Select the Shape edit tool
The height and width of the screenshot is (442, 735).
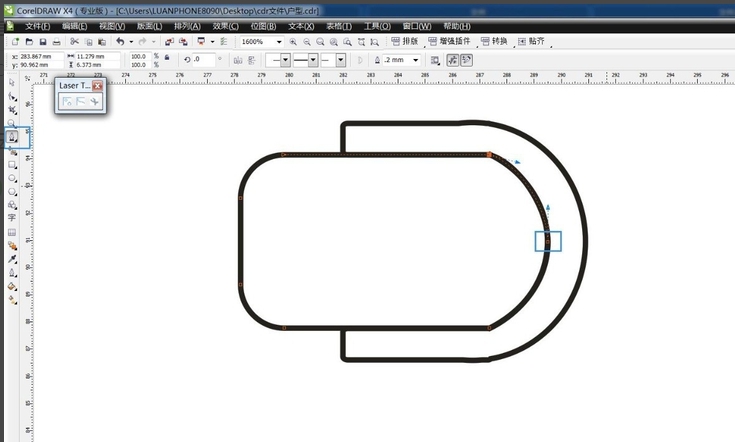click(12, 96)
